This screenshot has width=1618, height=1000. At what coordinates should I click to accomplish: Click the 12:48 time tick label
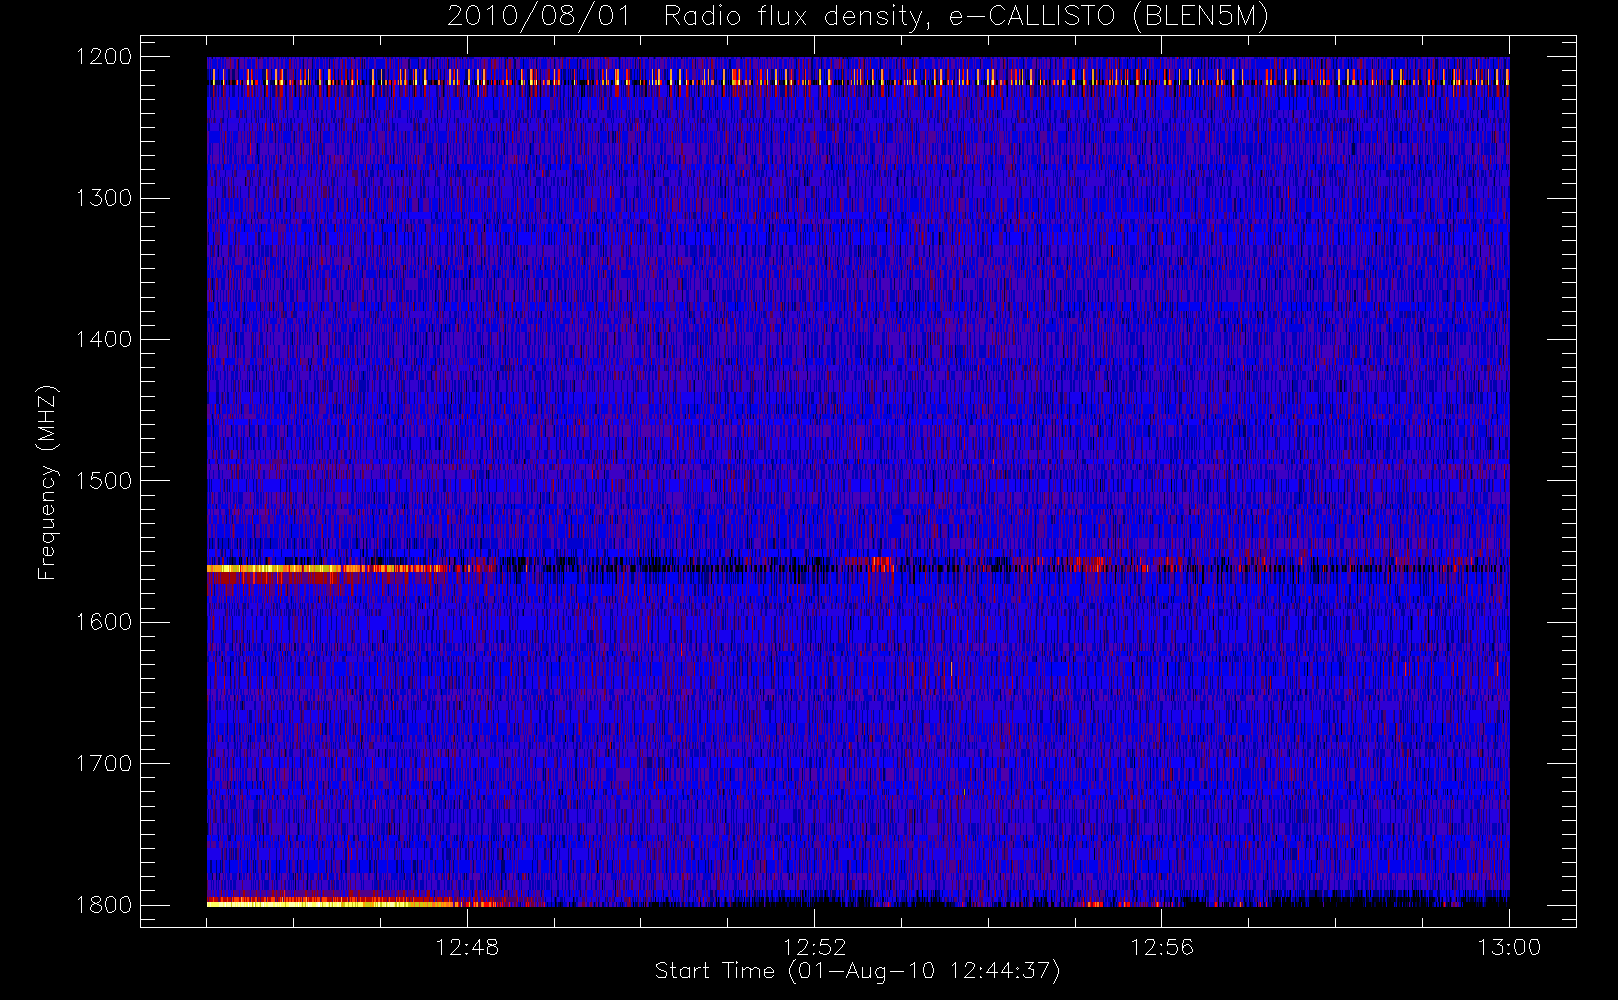(467, 947)
